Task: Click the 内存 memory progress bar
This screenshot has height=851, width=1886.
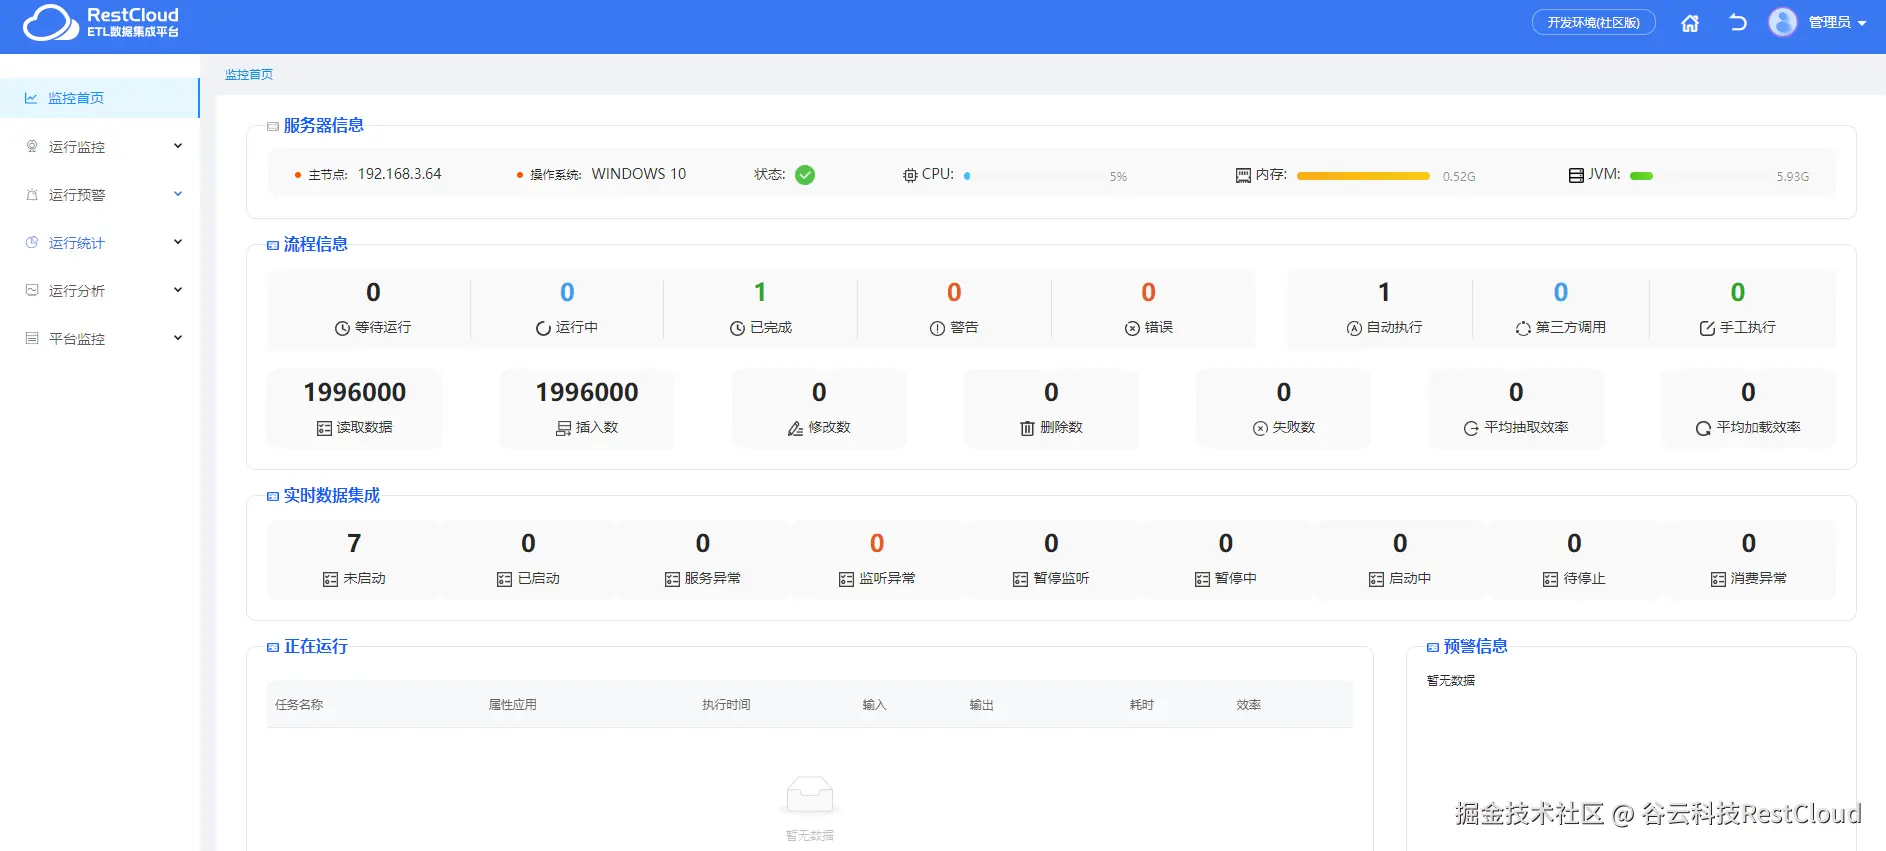Action: [x=1364, y=176]
